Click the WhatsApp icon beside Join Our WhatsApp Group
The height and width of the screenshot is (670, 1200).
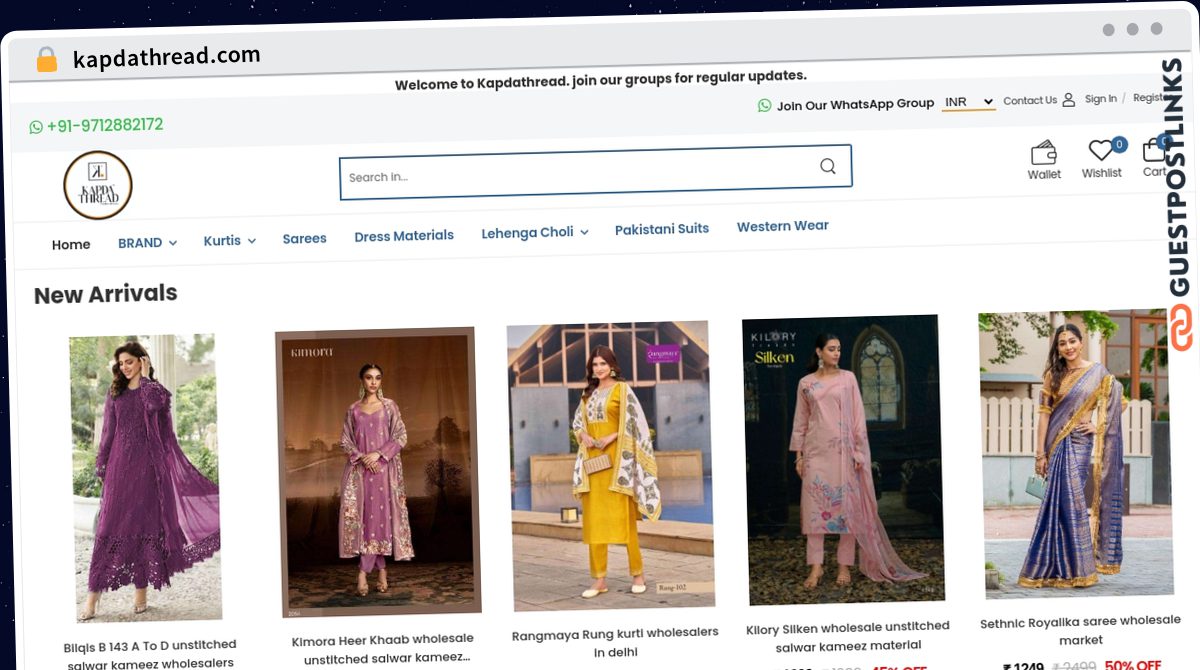[765, 105]
